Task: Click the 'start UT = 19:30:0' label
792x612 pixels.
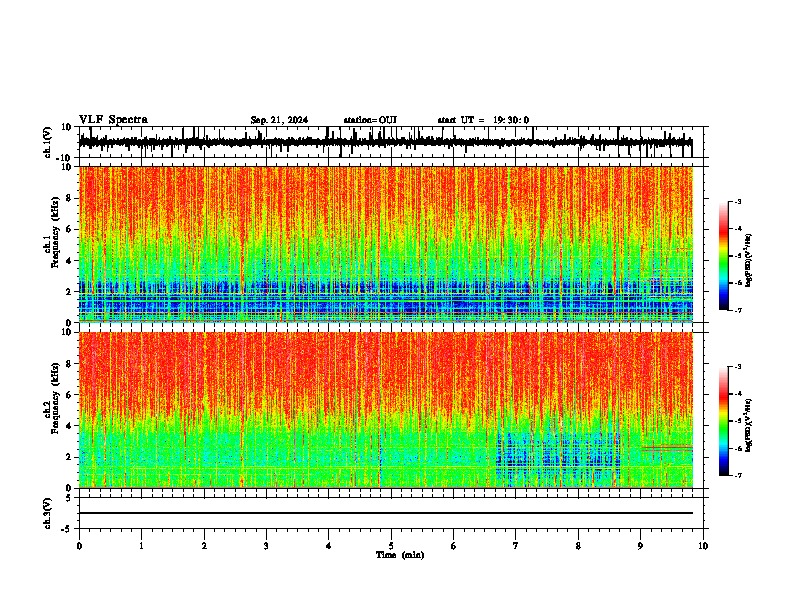Action: 483,120
